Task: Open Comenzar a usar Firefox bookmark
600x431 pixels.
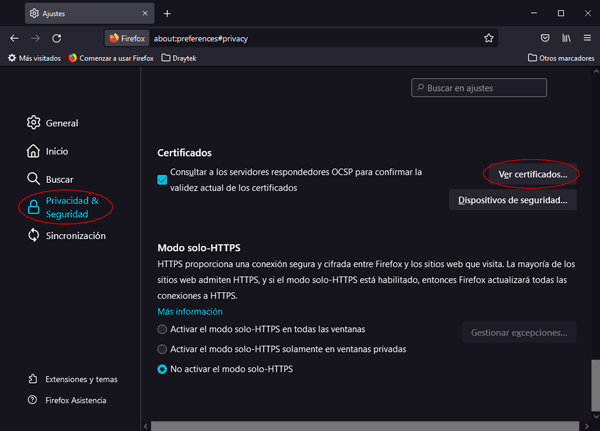Action: 111,58
